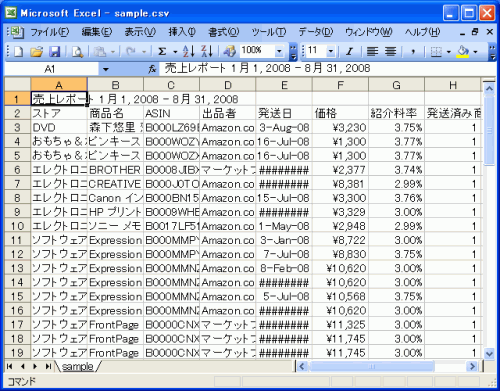Open the 編集(E) menu
Image resolution: width=500 pixels, height=391 pixels.
click(x=97, y=32)
